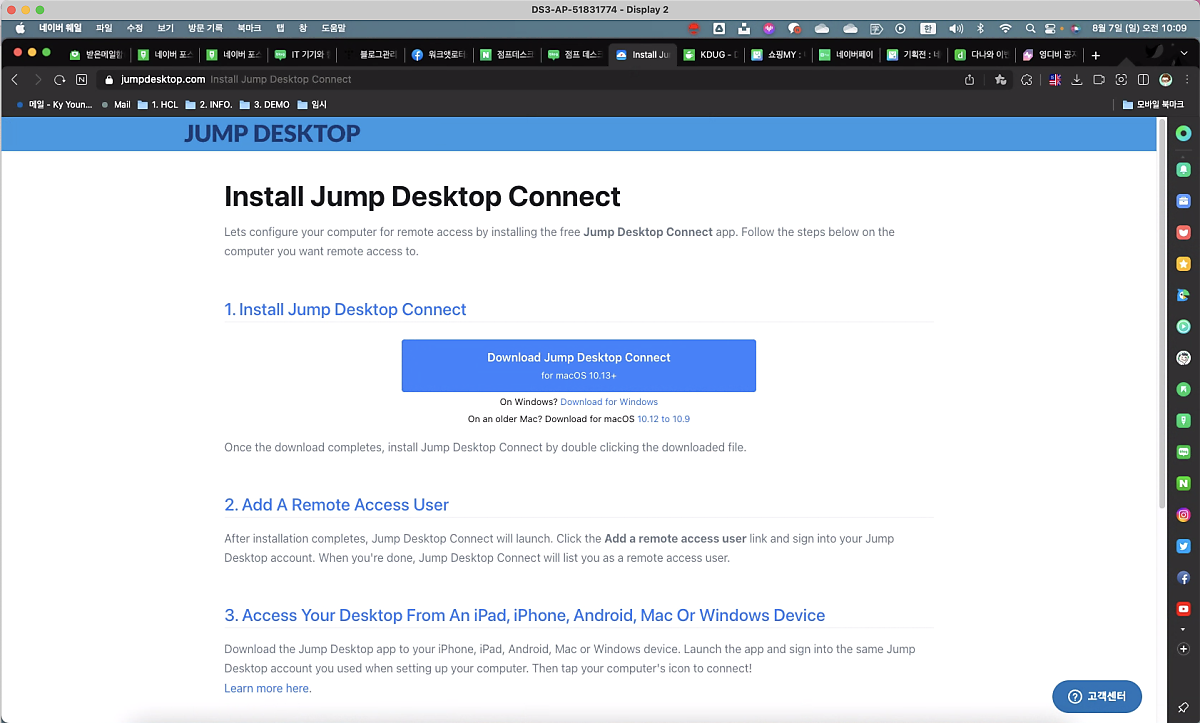Toggle the split view sidebar icon

pos(1143,79)
